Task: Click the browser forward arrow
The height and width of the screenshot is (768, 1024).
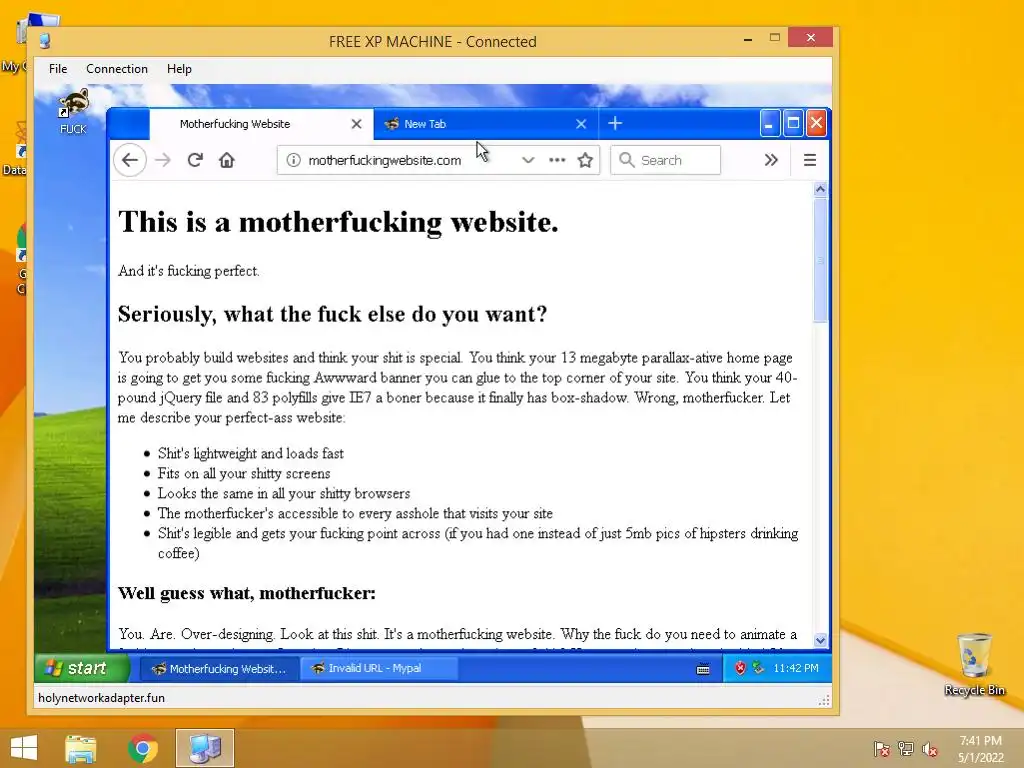Action: tap(163, 160)
